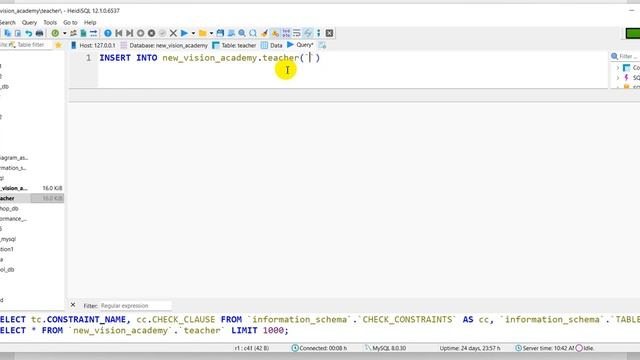This screenshot has width=640, height=360.
Task: Switch to the Table: teacher tab
Action: [x=234, y=45]
